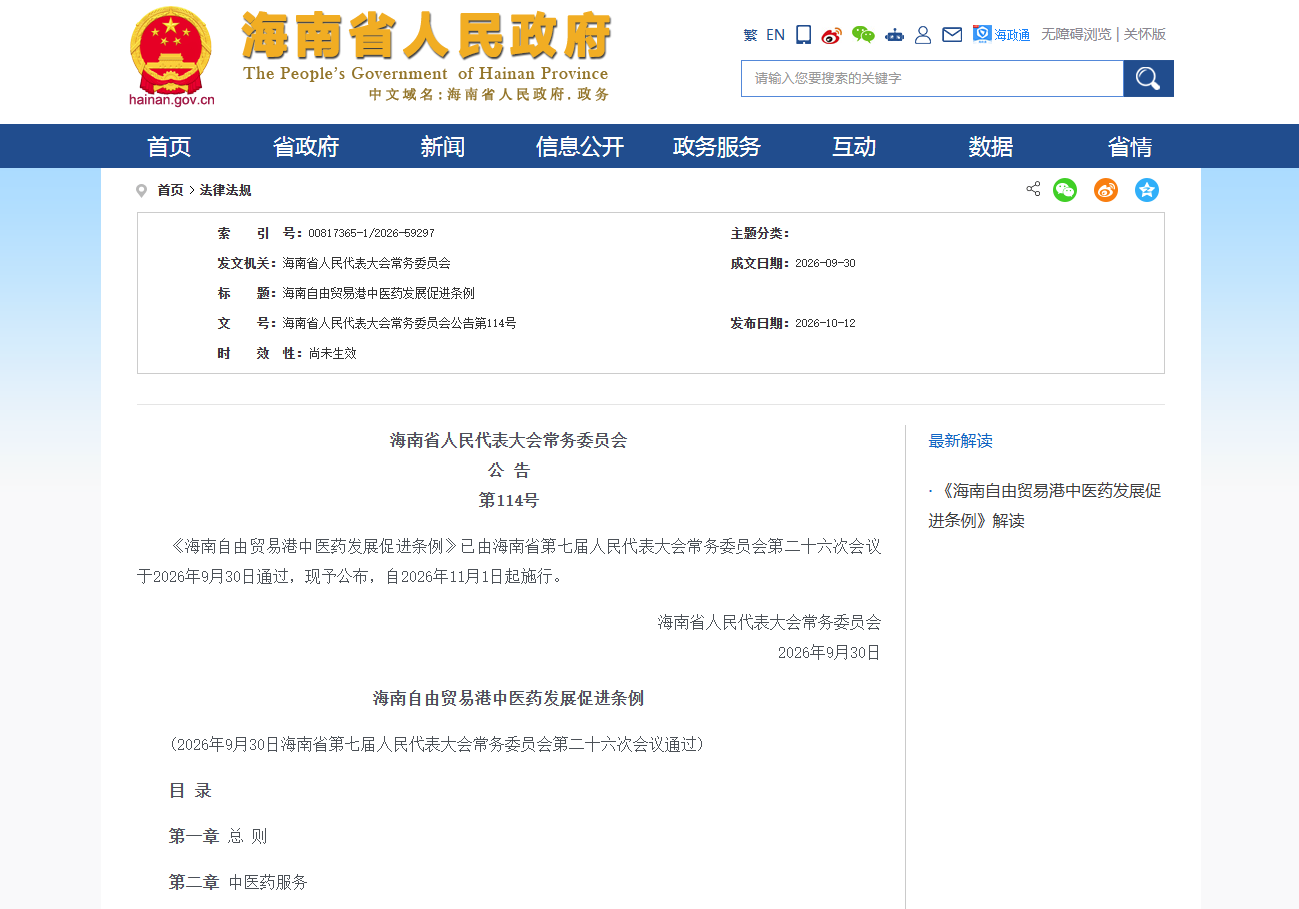Screen dimensions: 1299x909
Task: Open the 省情 navigation item
Action: [1130, 147]
